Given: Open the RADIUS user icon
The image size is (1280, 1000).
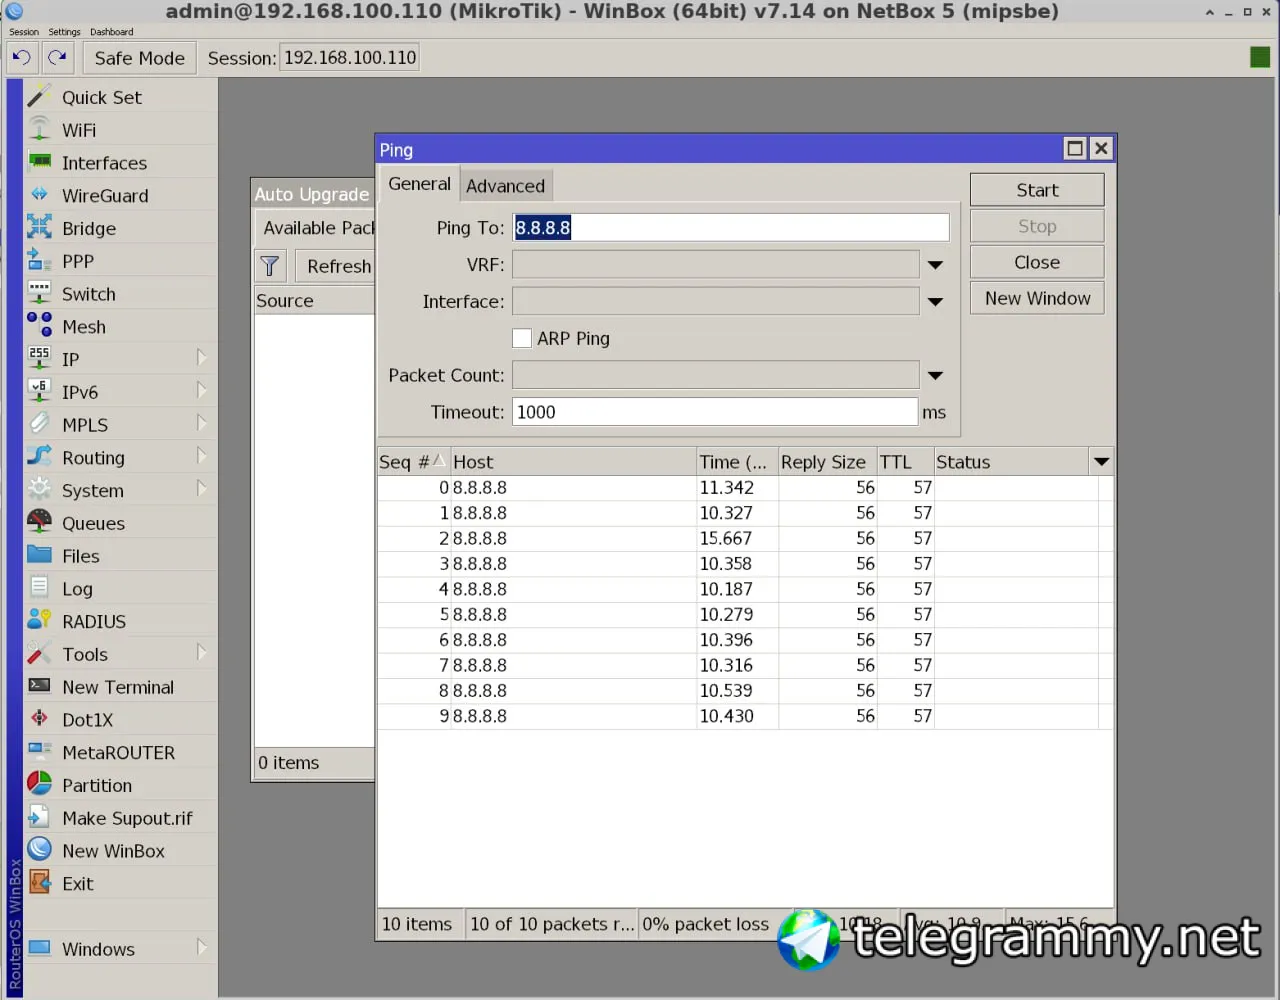Looking at the screenshot, I should point(39,620).
